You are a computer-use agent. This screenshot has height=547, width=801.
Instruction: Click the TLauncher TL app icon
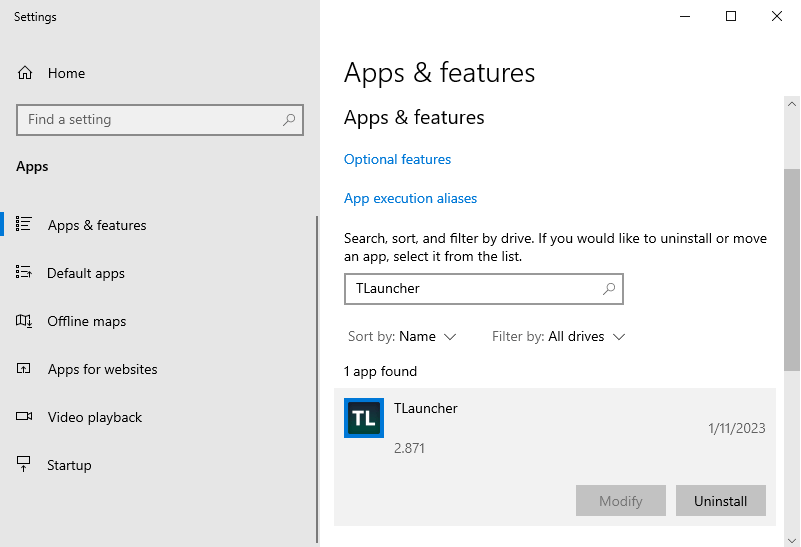[364, 418]
